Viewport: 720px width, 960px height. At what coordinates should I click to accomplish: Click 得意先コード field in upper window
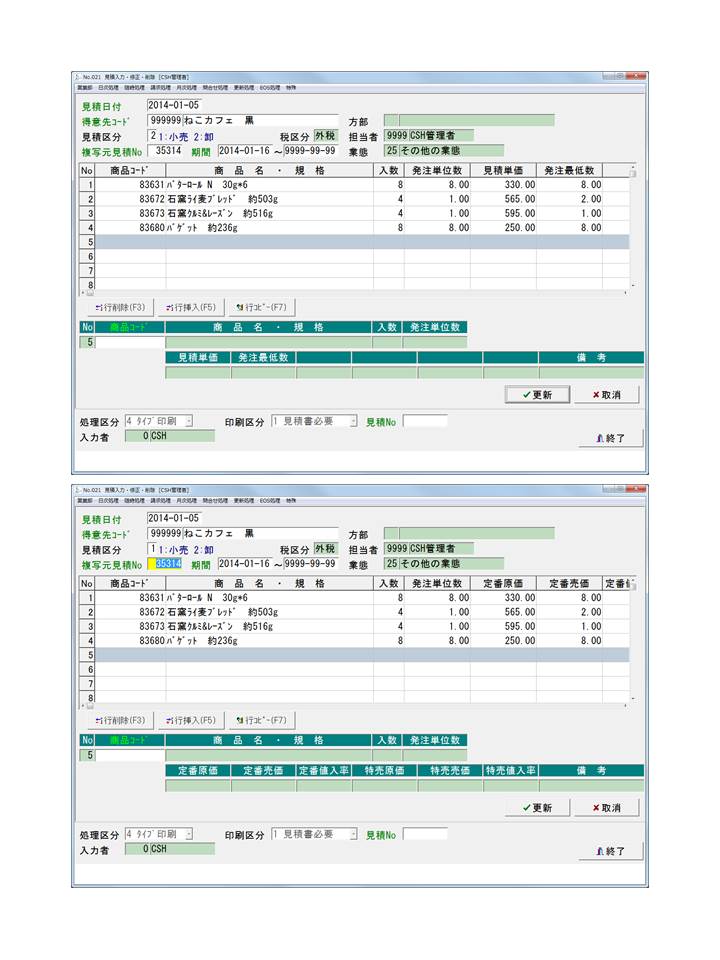[165, 121]
